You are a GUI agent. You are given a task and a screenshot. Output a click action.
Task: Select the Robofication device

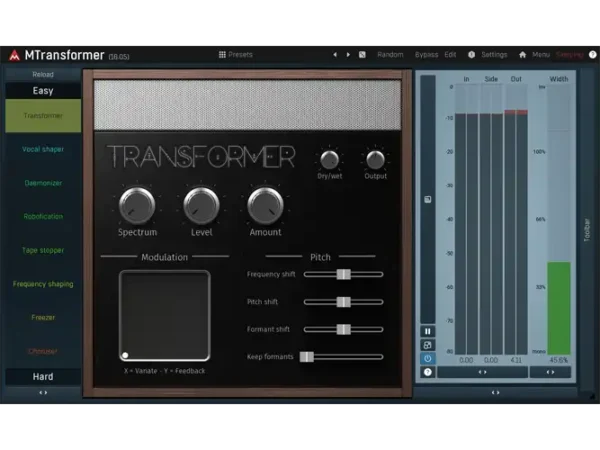pyautogui.click(x=43, y=217)
